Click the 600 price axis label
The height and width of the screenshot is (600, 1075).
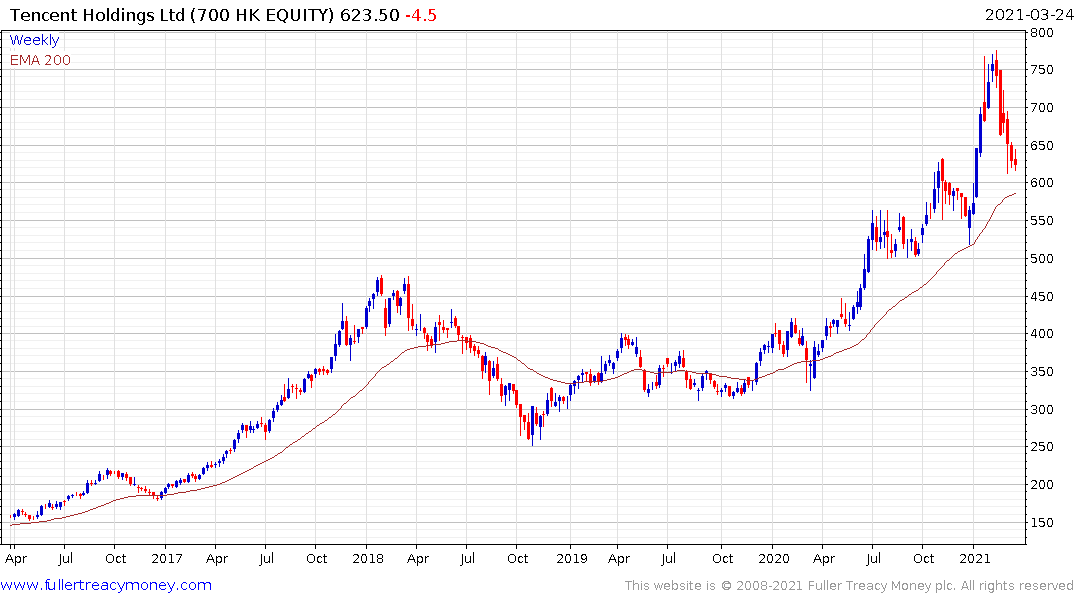1042,183
